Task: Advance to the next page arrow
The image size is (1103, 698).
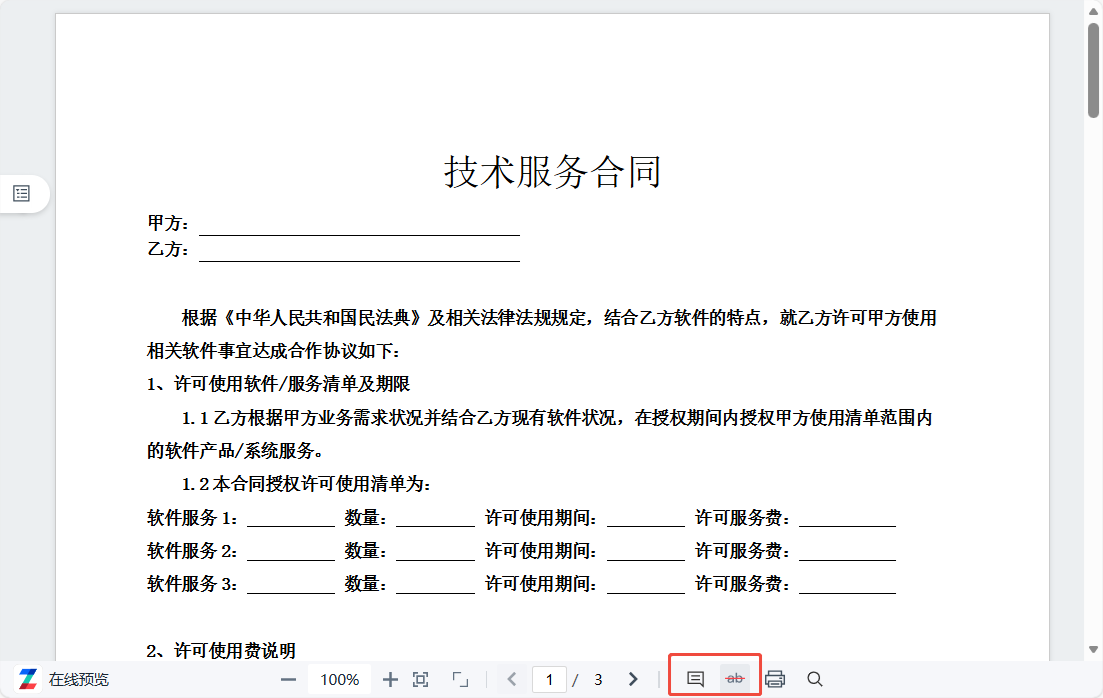Action: 632,679
